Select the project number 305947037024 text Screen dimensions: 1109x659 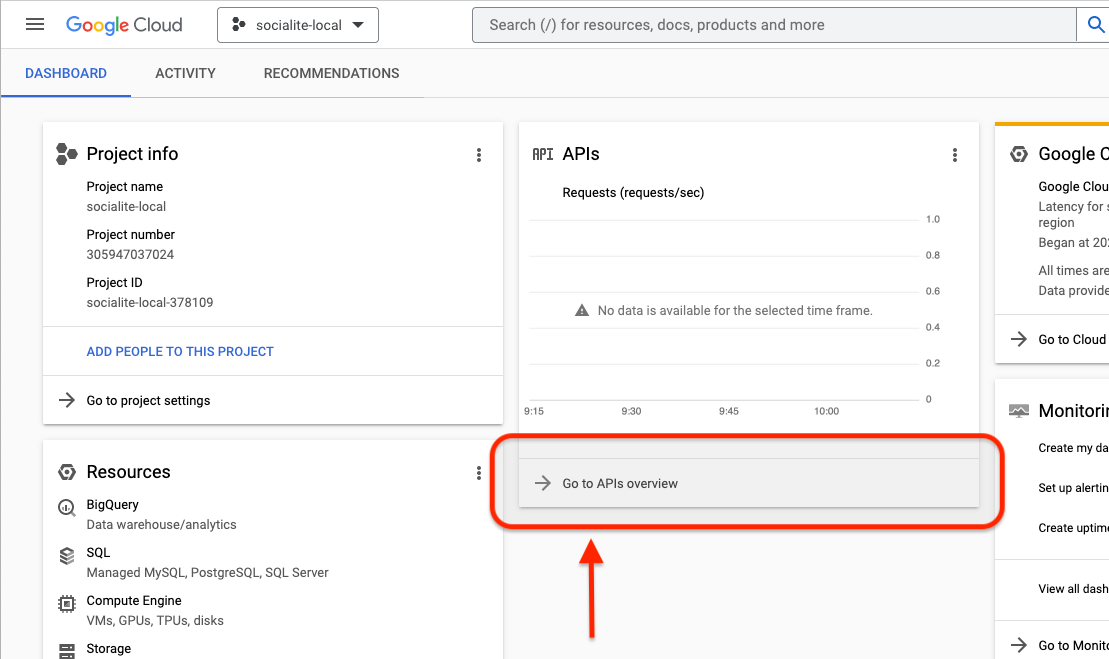click(x=130, y=254)
